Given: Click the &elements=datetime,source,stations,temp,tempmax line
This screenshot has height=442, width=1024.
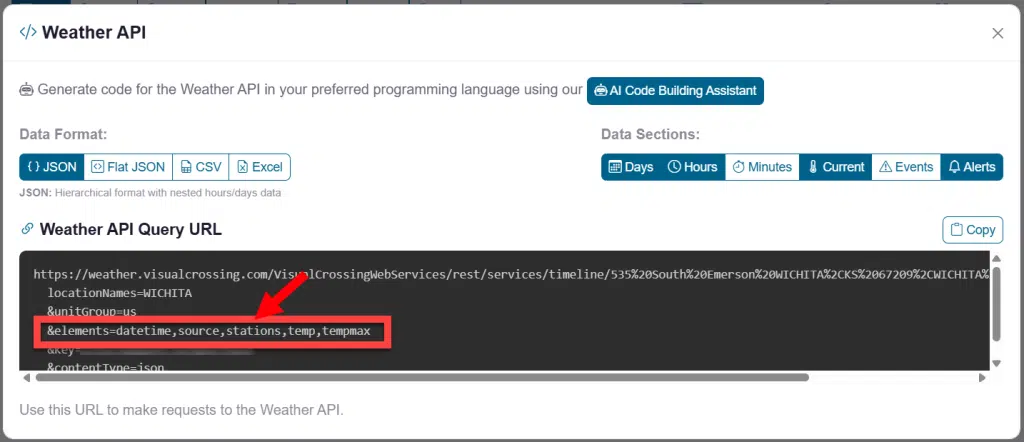Looking at the screenshot, I should (208, 331).
